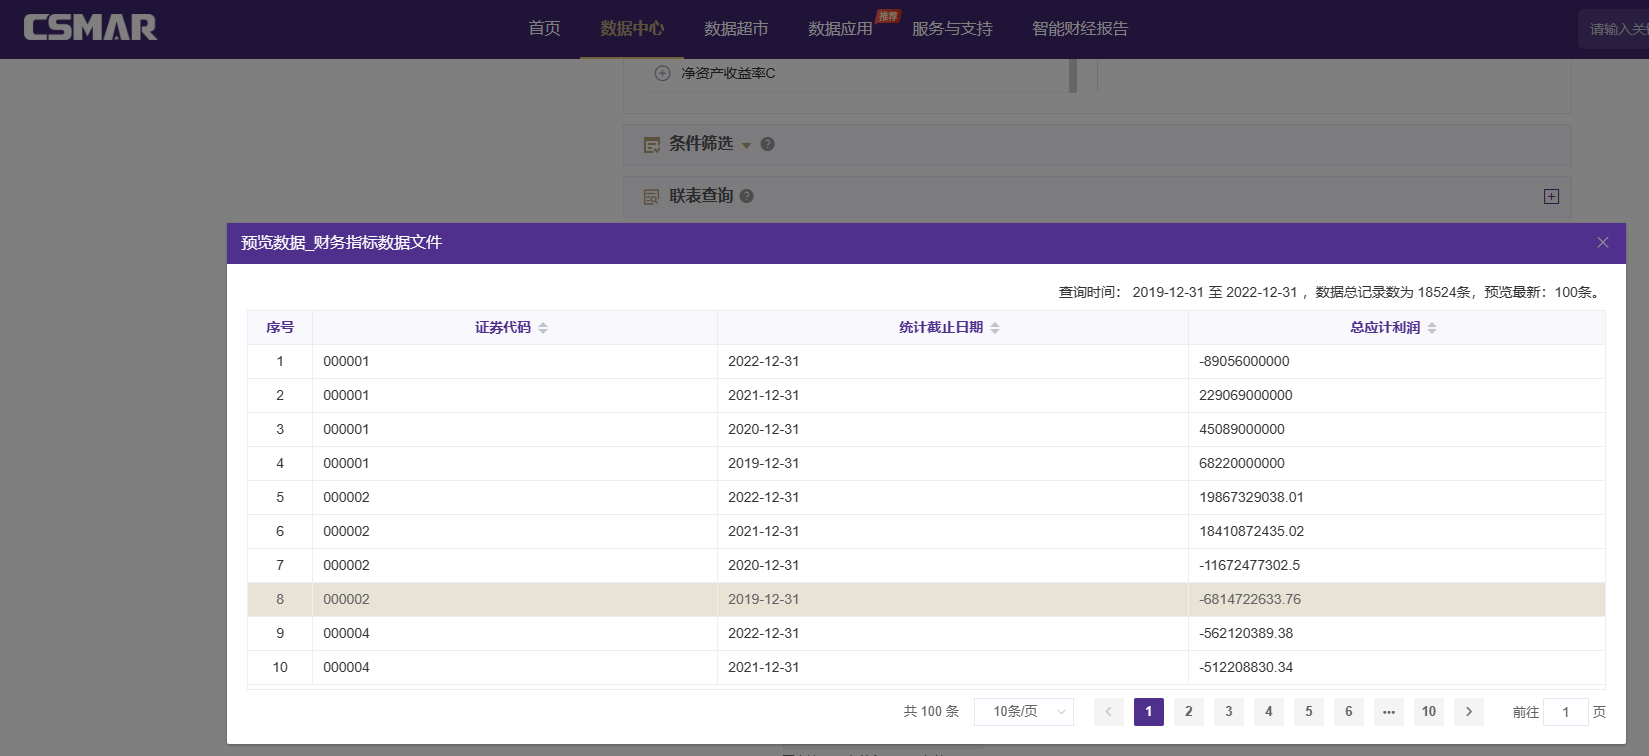
Task: Click help icon next to 联表查询
Action: [x=746, y=196]
